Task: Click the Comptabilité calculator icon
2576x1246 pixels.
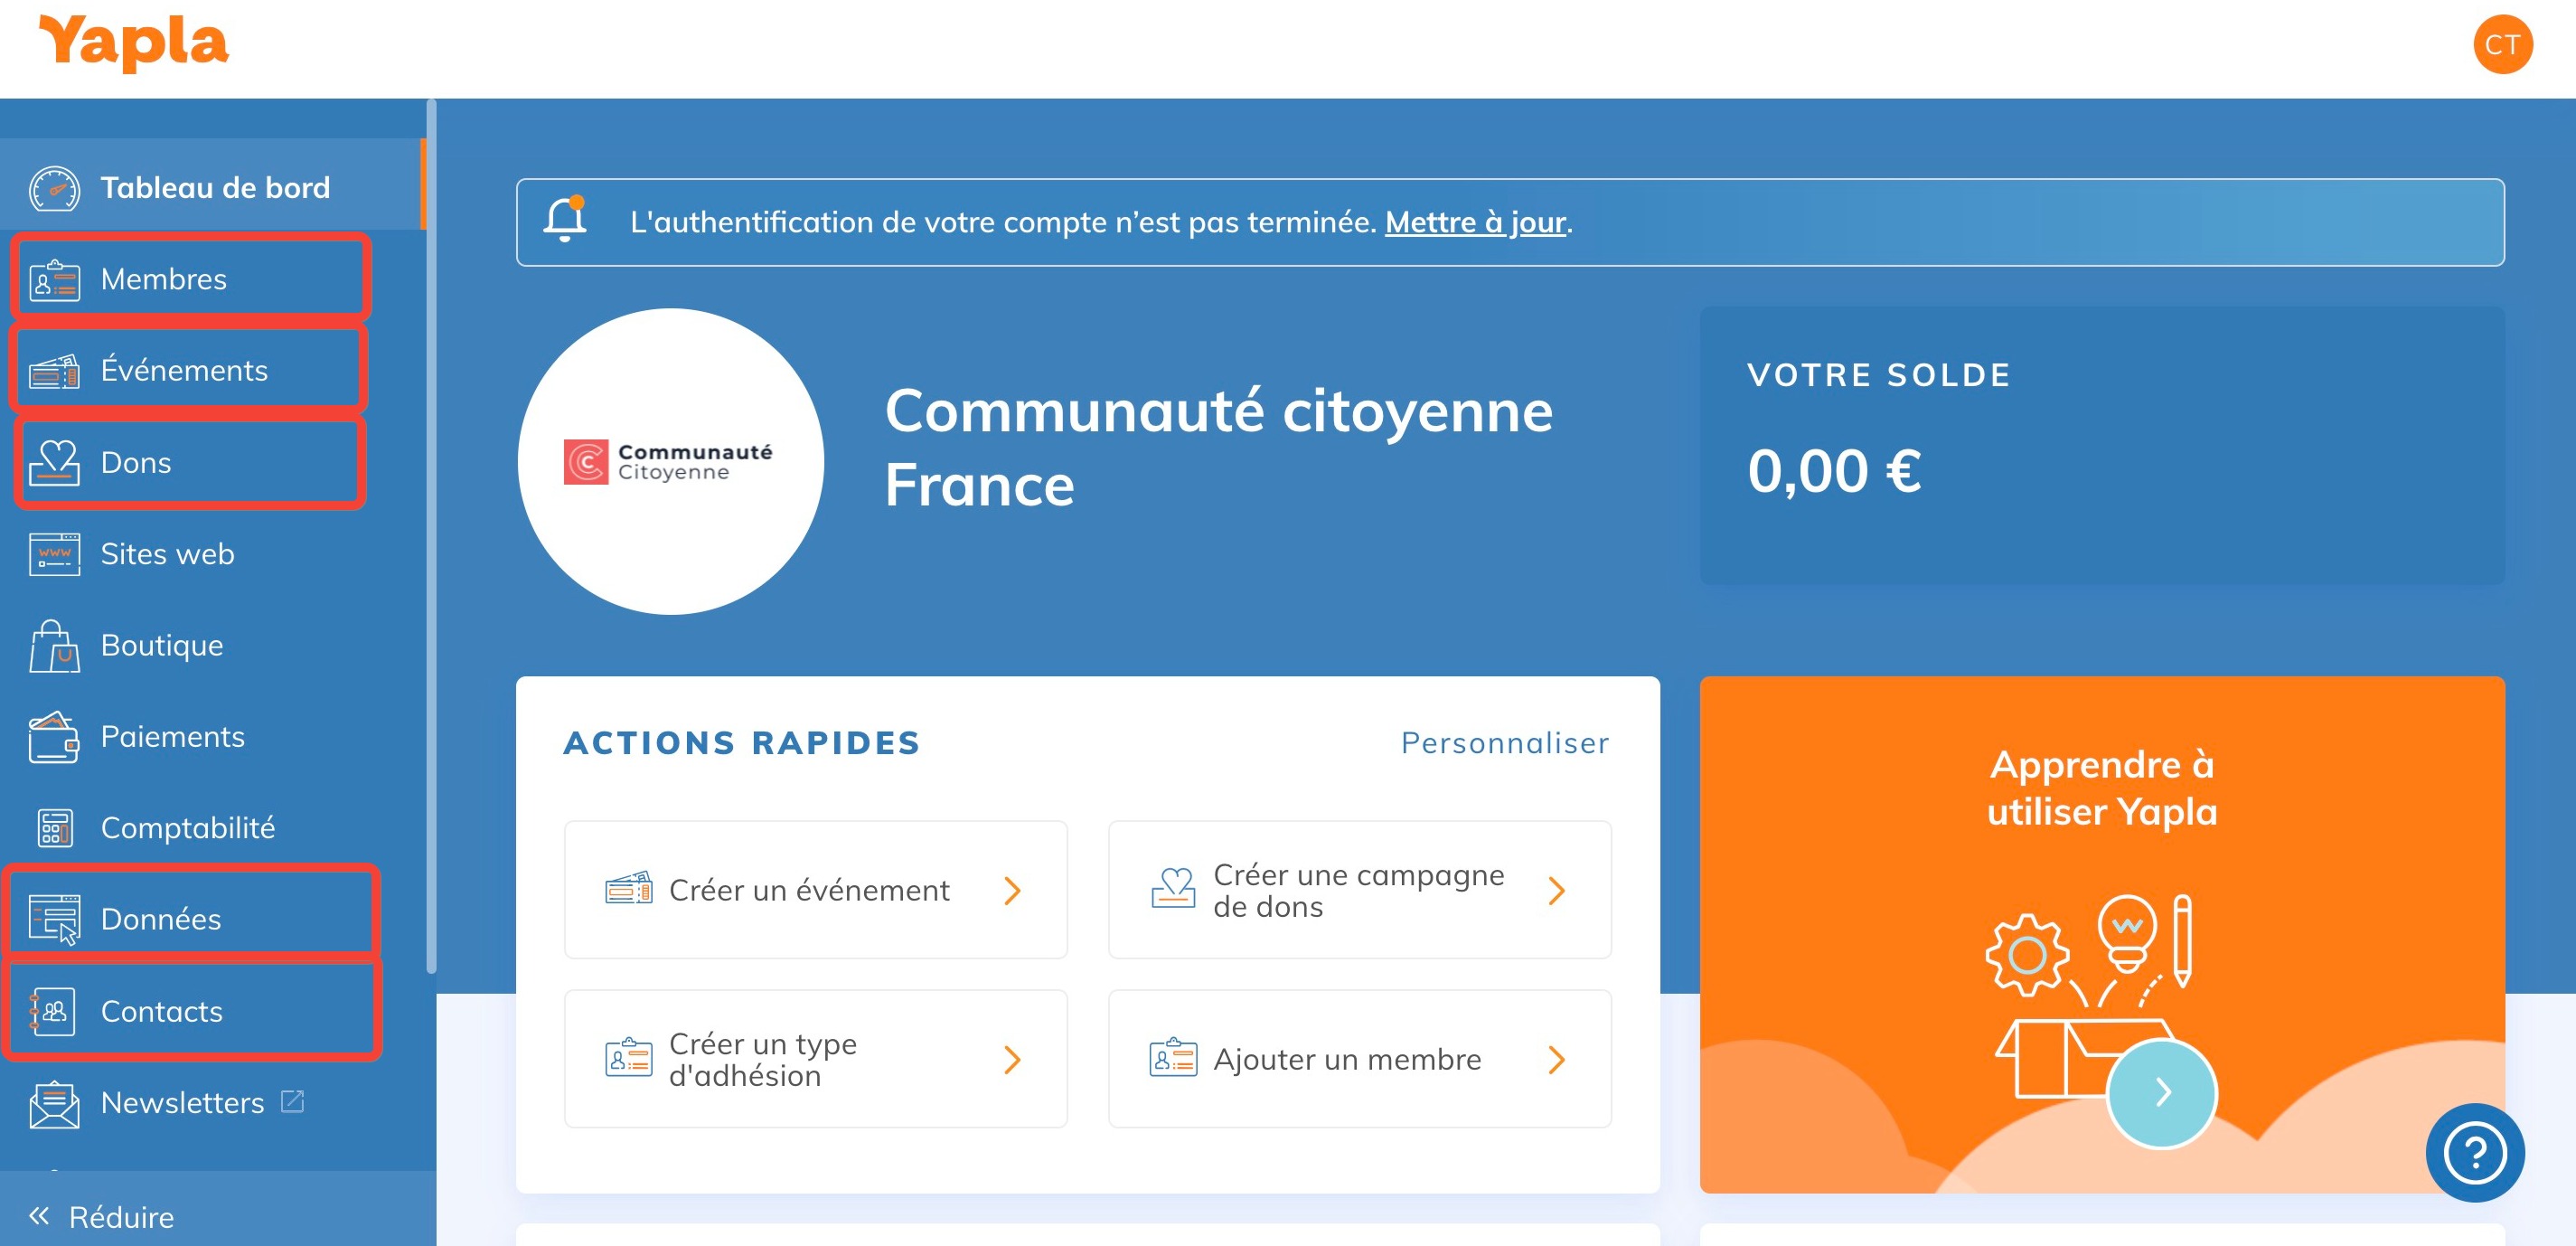Action: pyautogui.click(x=54, y=828)
